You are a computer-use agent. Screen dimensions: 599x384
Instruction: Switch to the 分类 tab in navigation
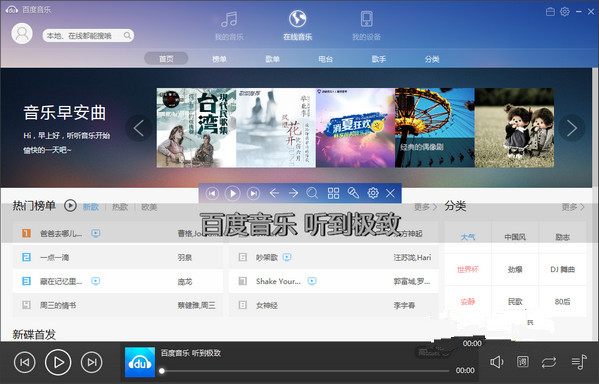click(432, 59)
